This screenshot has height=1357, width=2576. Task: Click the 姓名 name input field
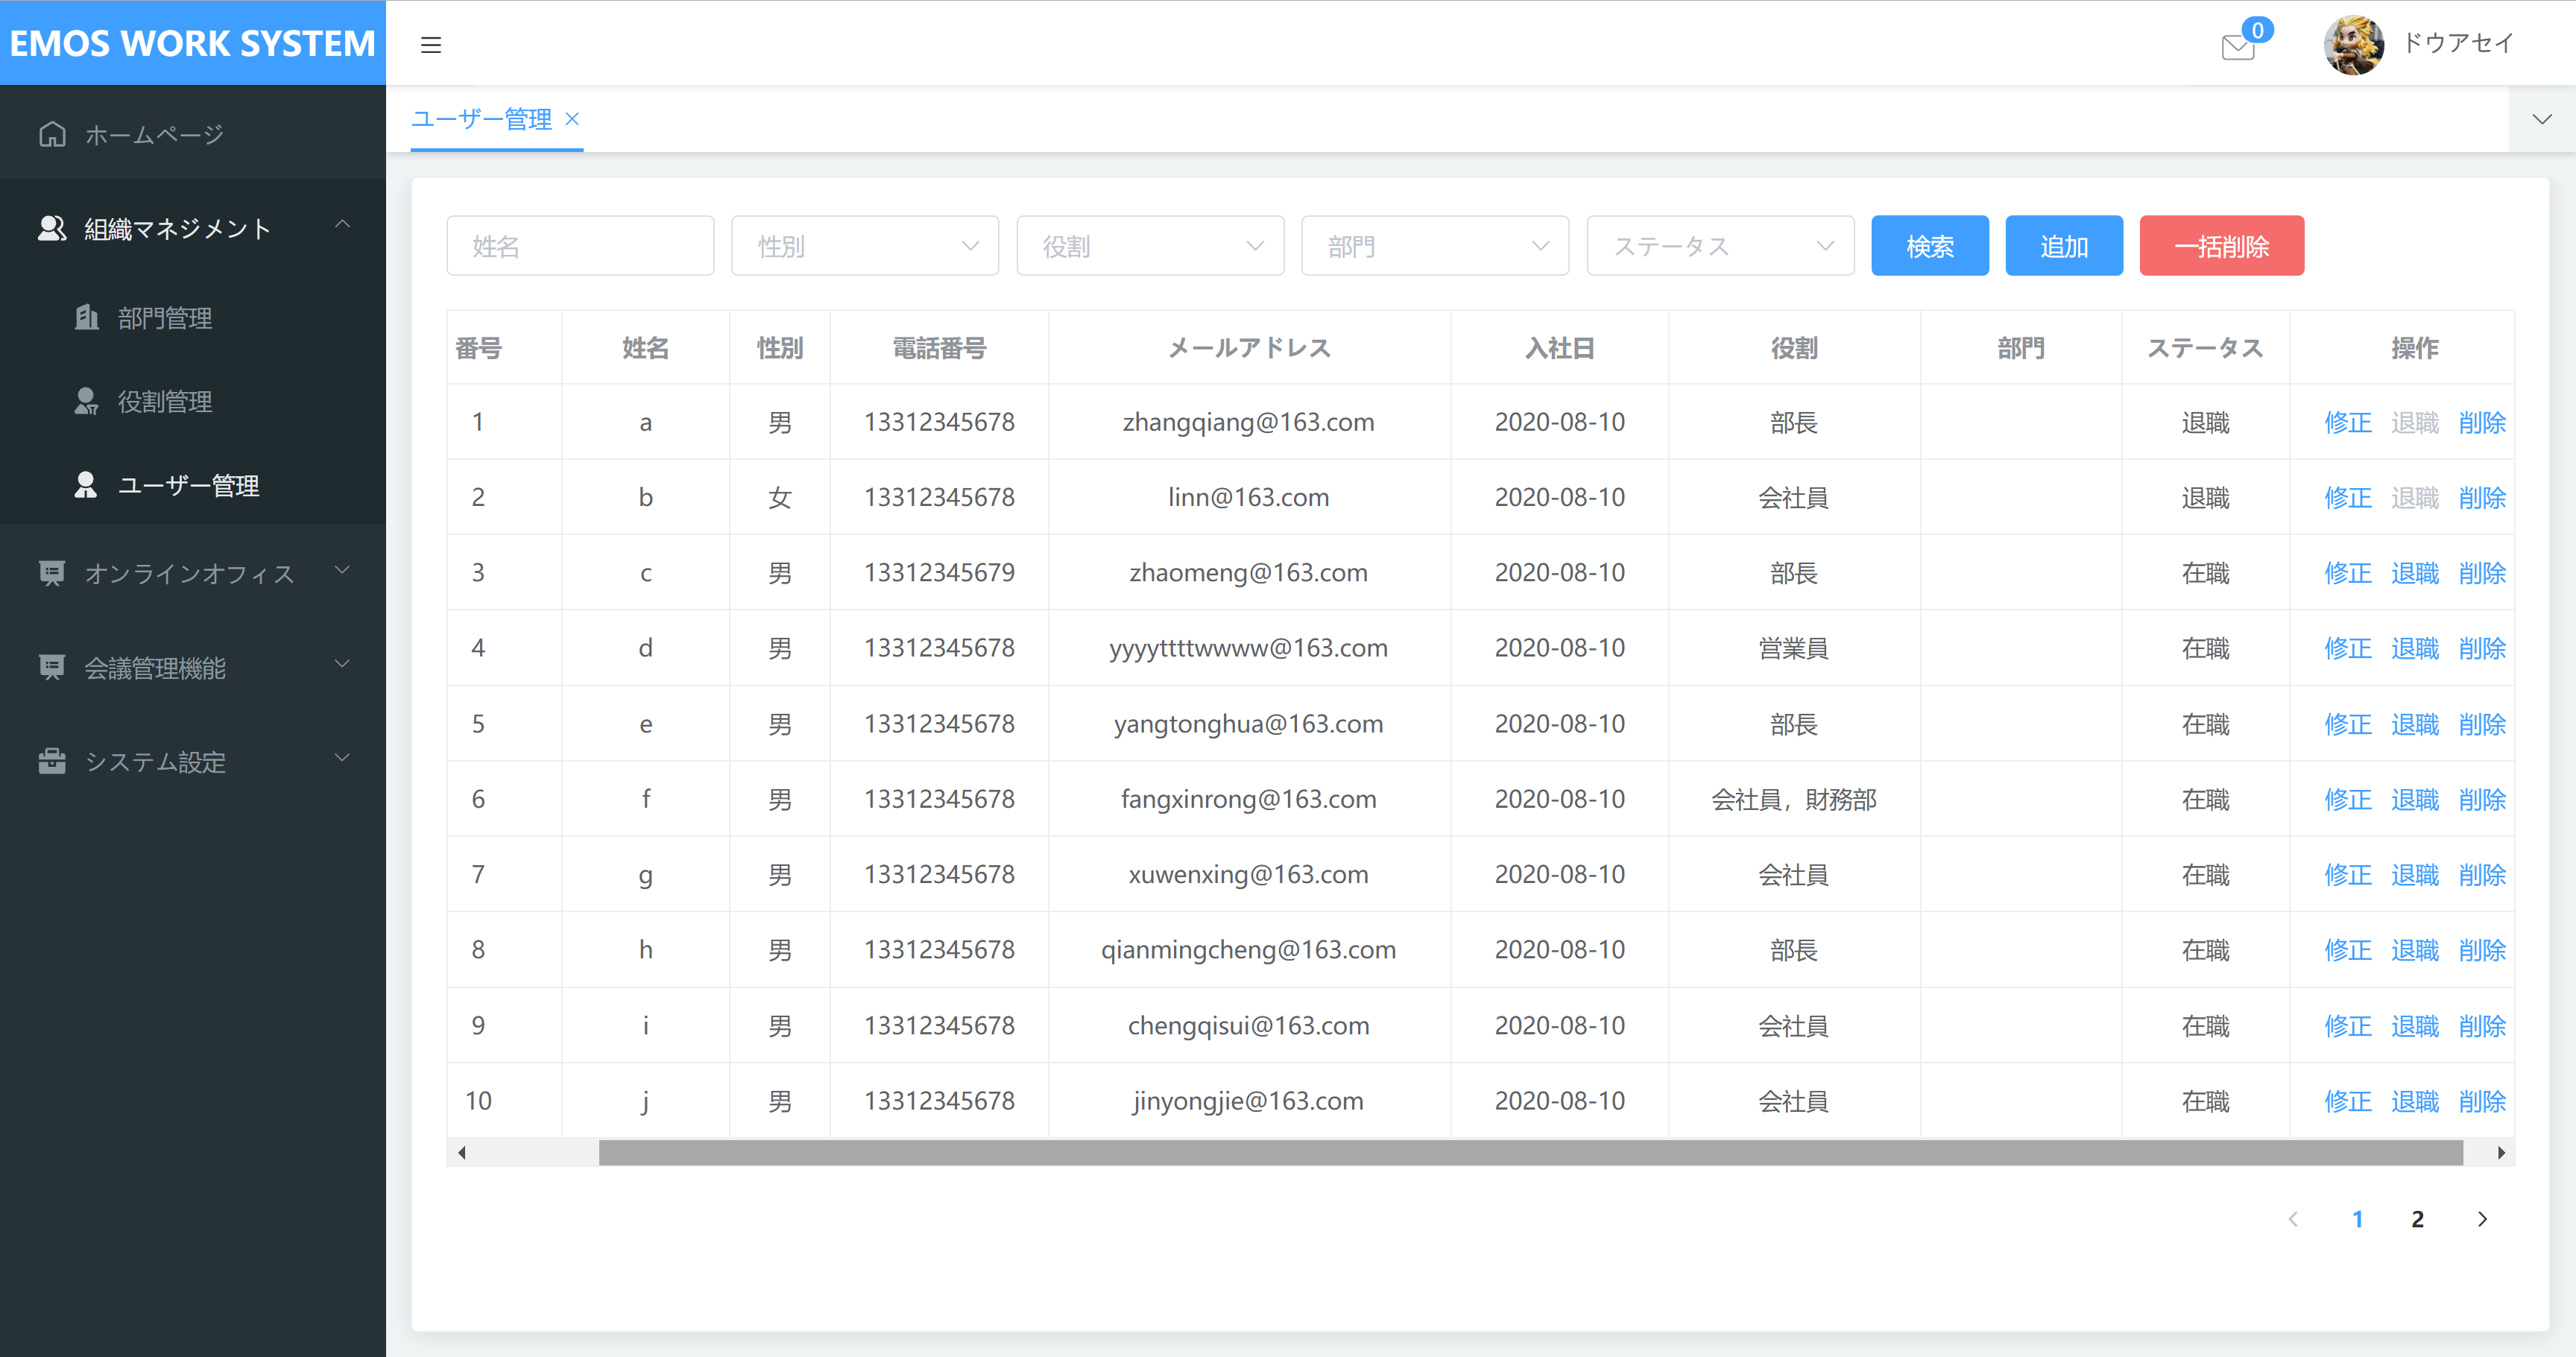[580, 245]
